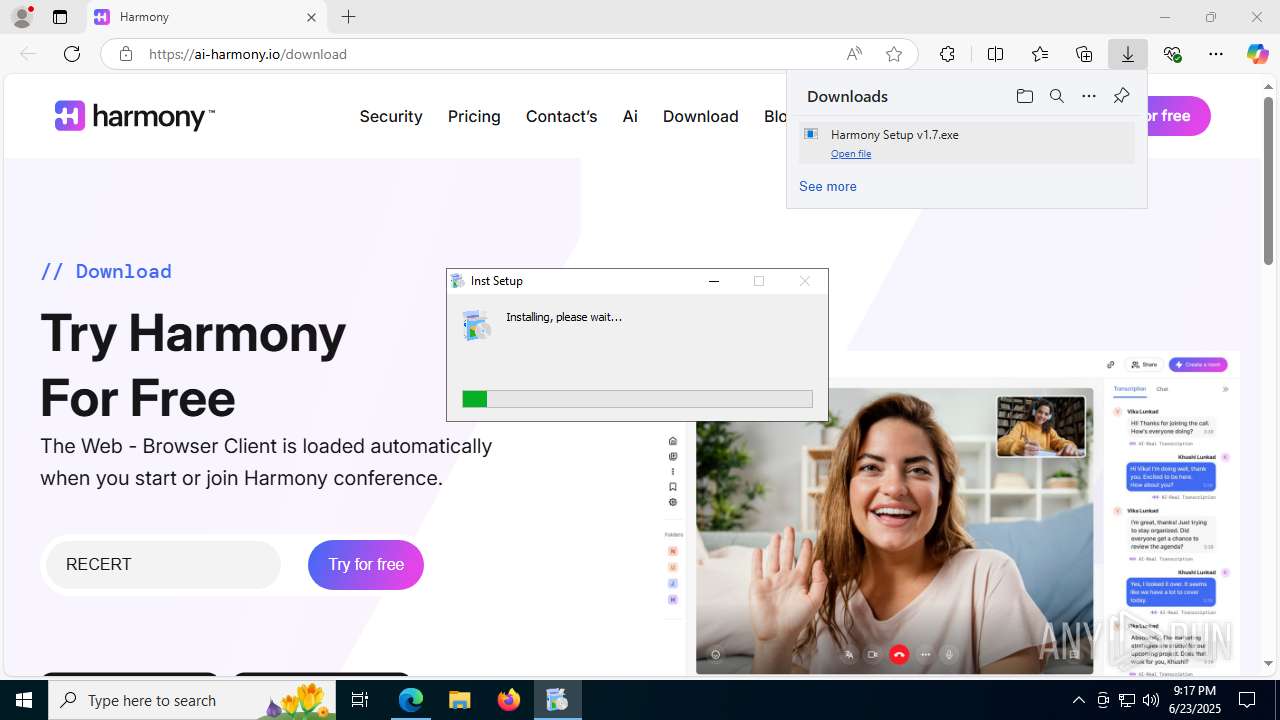This screenshot has width=1280, height=720.
Task: Open the Contact's menu item
Action: (561, 116)
